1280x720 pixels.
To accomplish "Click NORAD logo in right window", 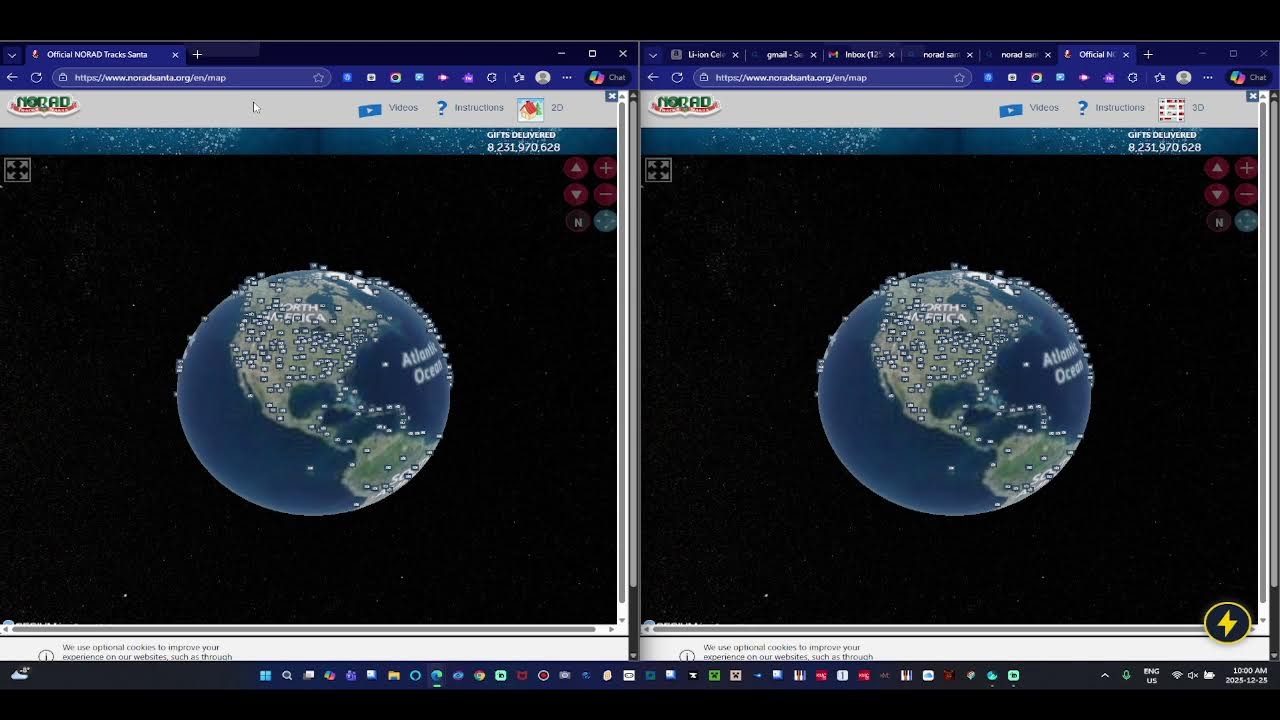I will (685, 105).
